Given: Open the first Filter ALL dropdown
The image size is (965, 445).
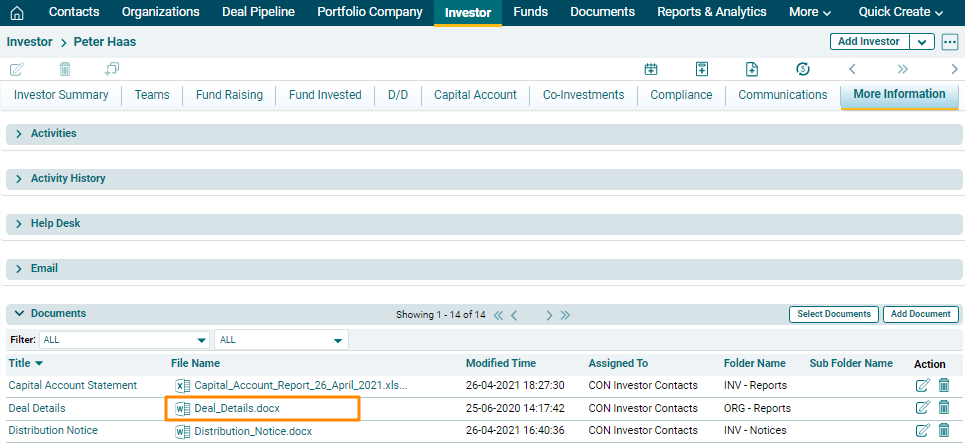Looking at the screenshot, I should click(124, 340).
